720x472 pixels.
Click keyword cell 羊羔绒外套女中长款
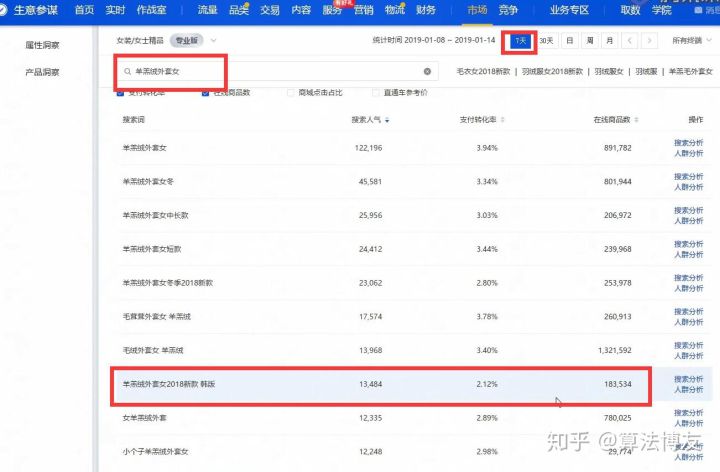(155, 215)
